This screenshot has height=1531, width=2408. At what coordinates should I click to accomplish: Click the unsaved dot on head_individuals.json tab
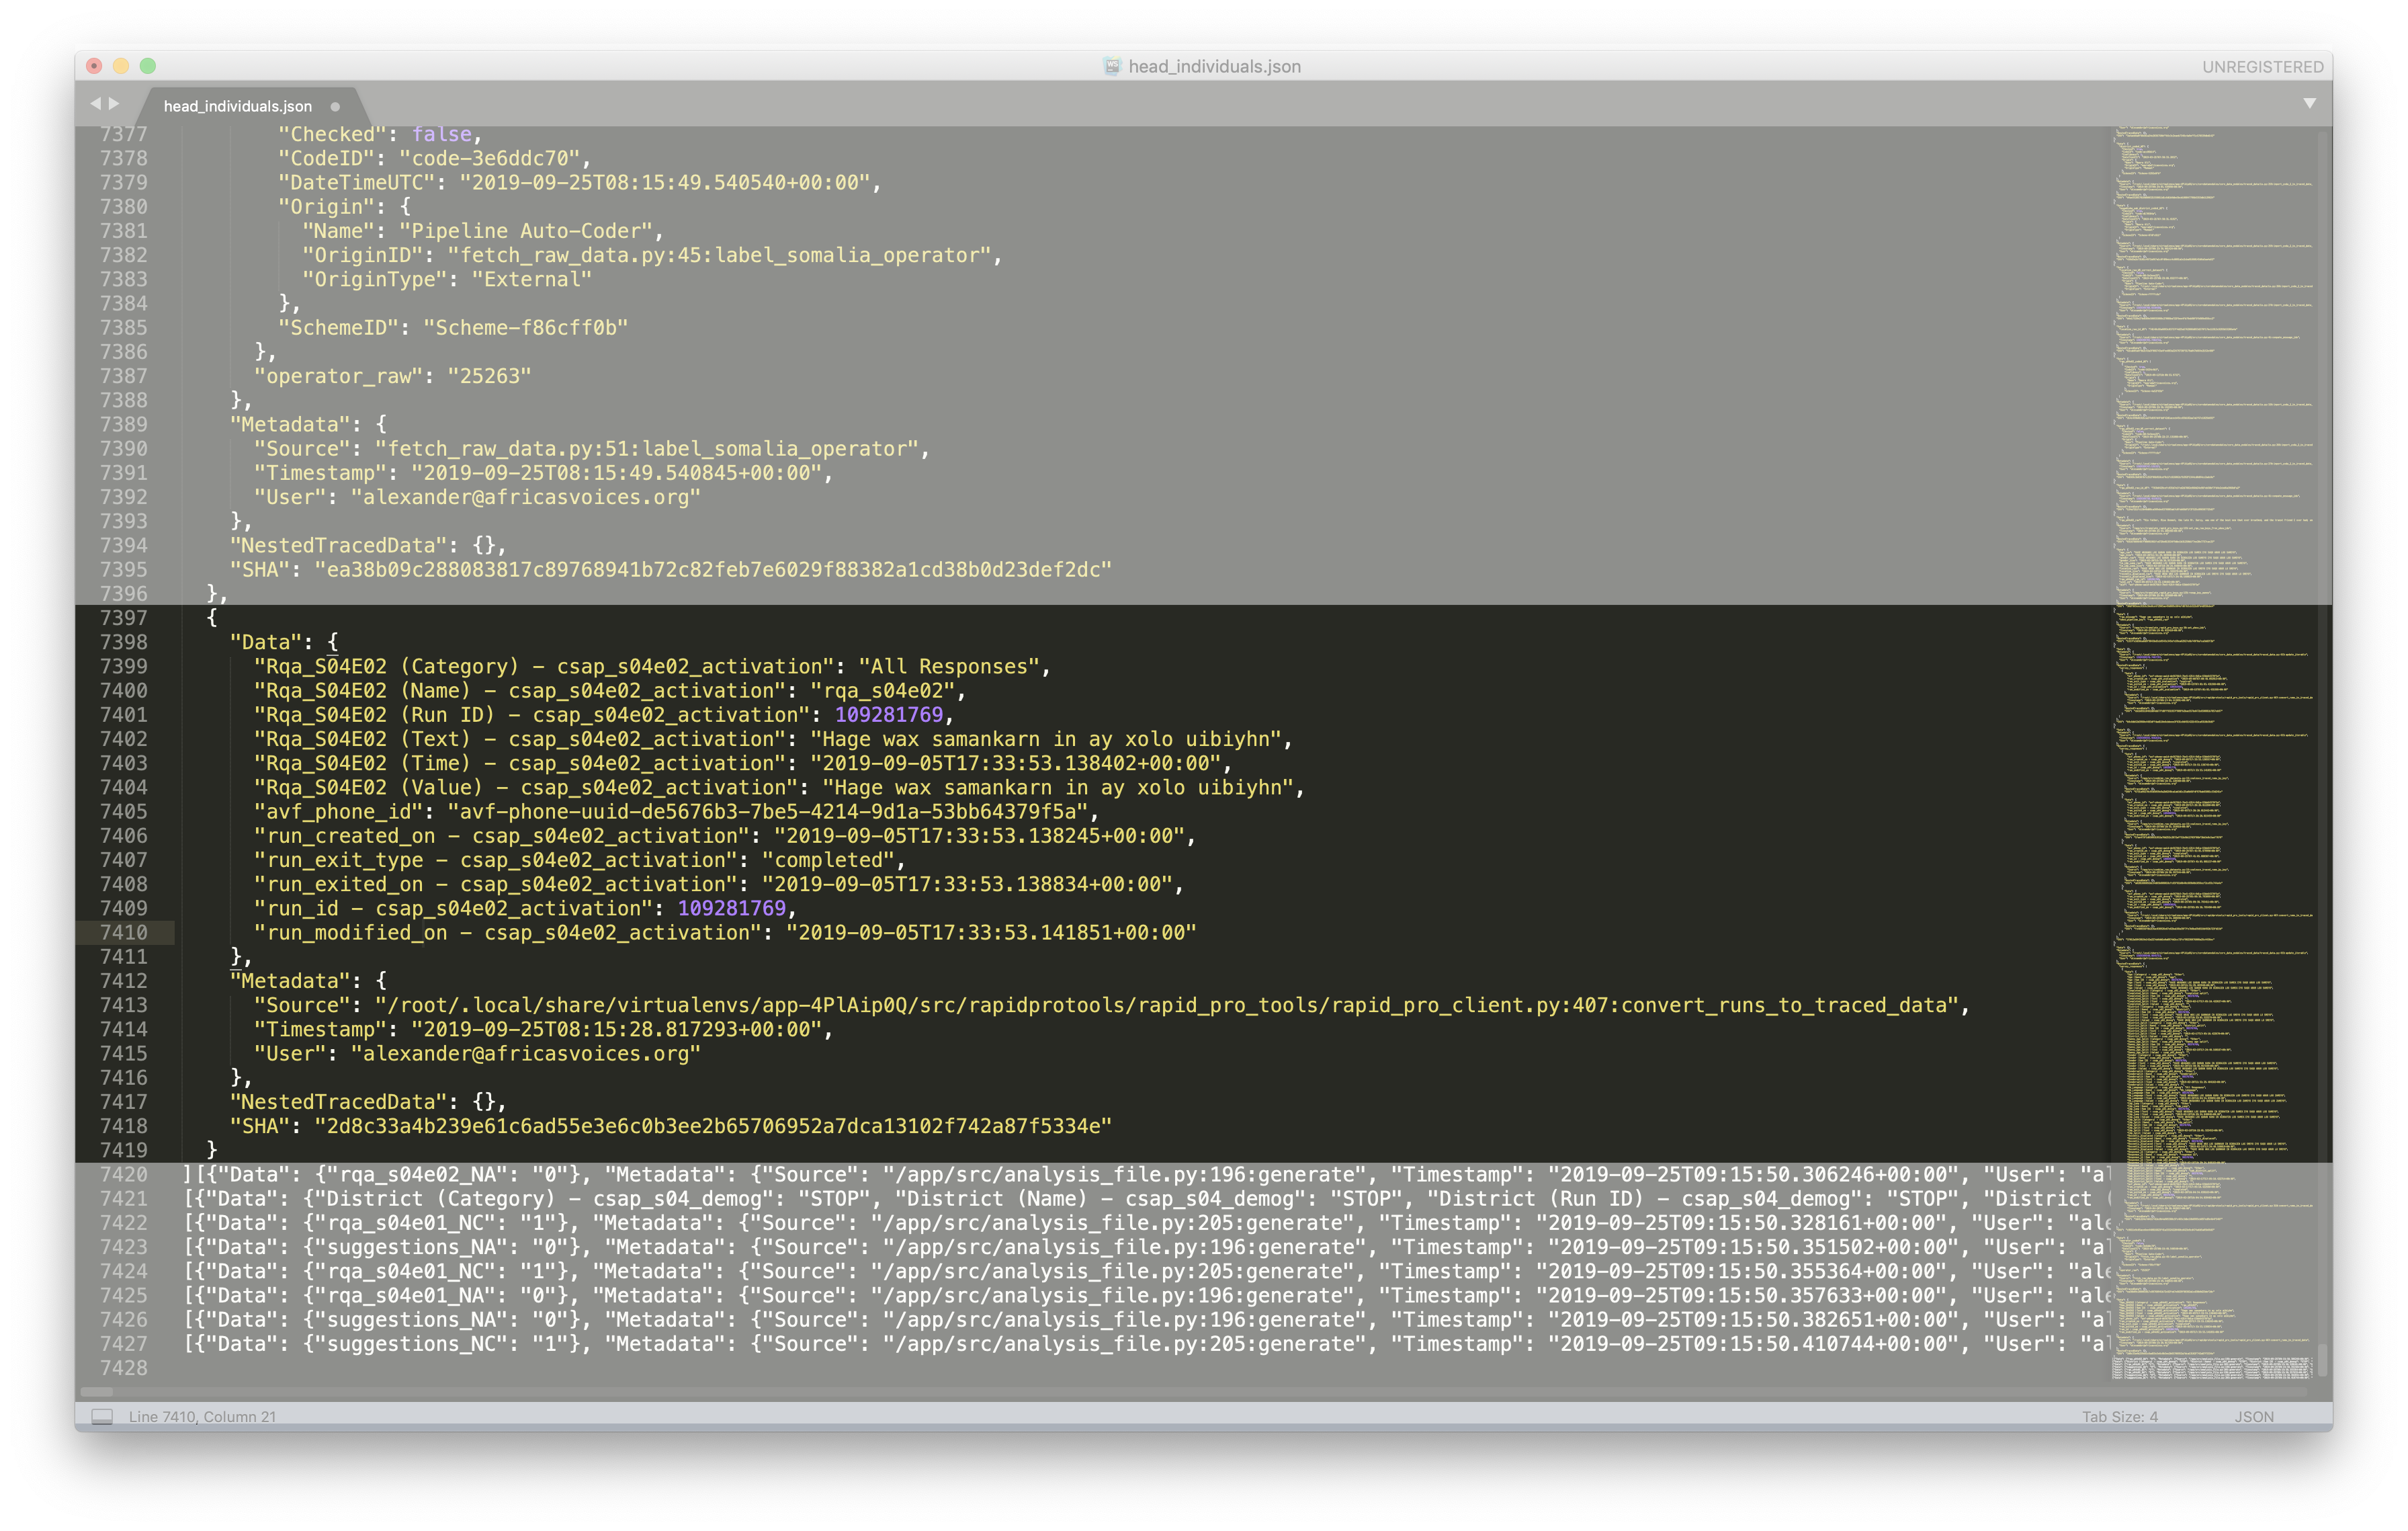[335, 106]
